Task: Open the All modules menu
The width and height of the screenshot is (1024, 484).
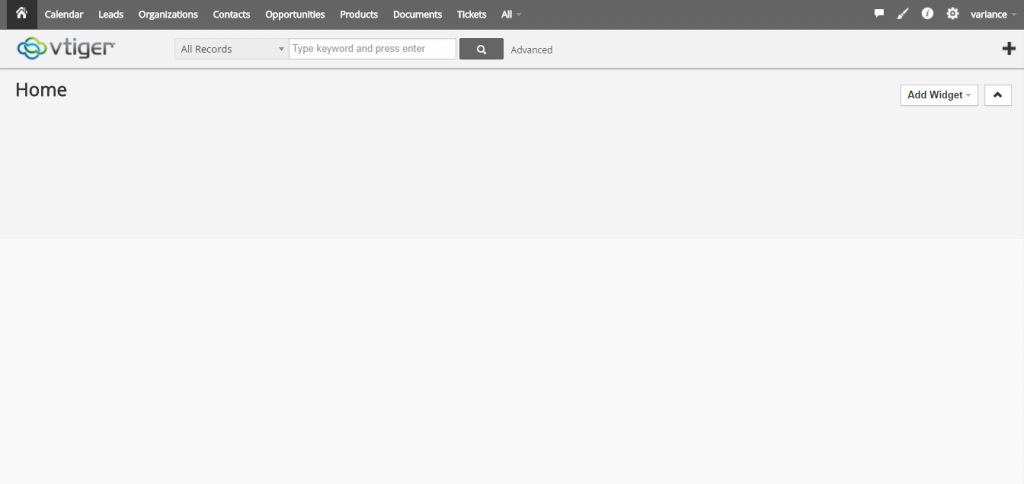Action: click(x=511, y=14)
